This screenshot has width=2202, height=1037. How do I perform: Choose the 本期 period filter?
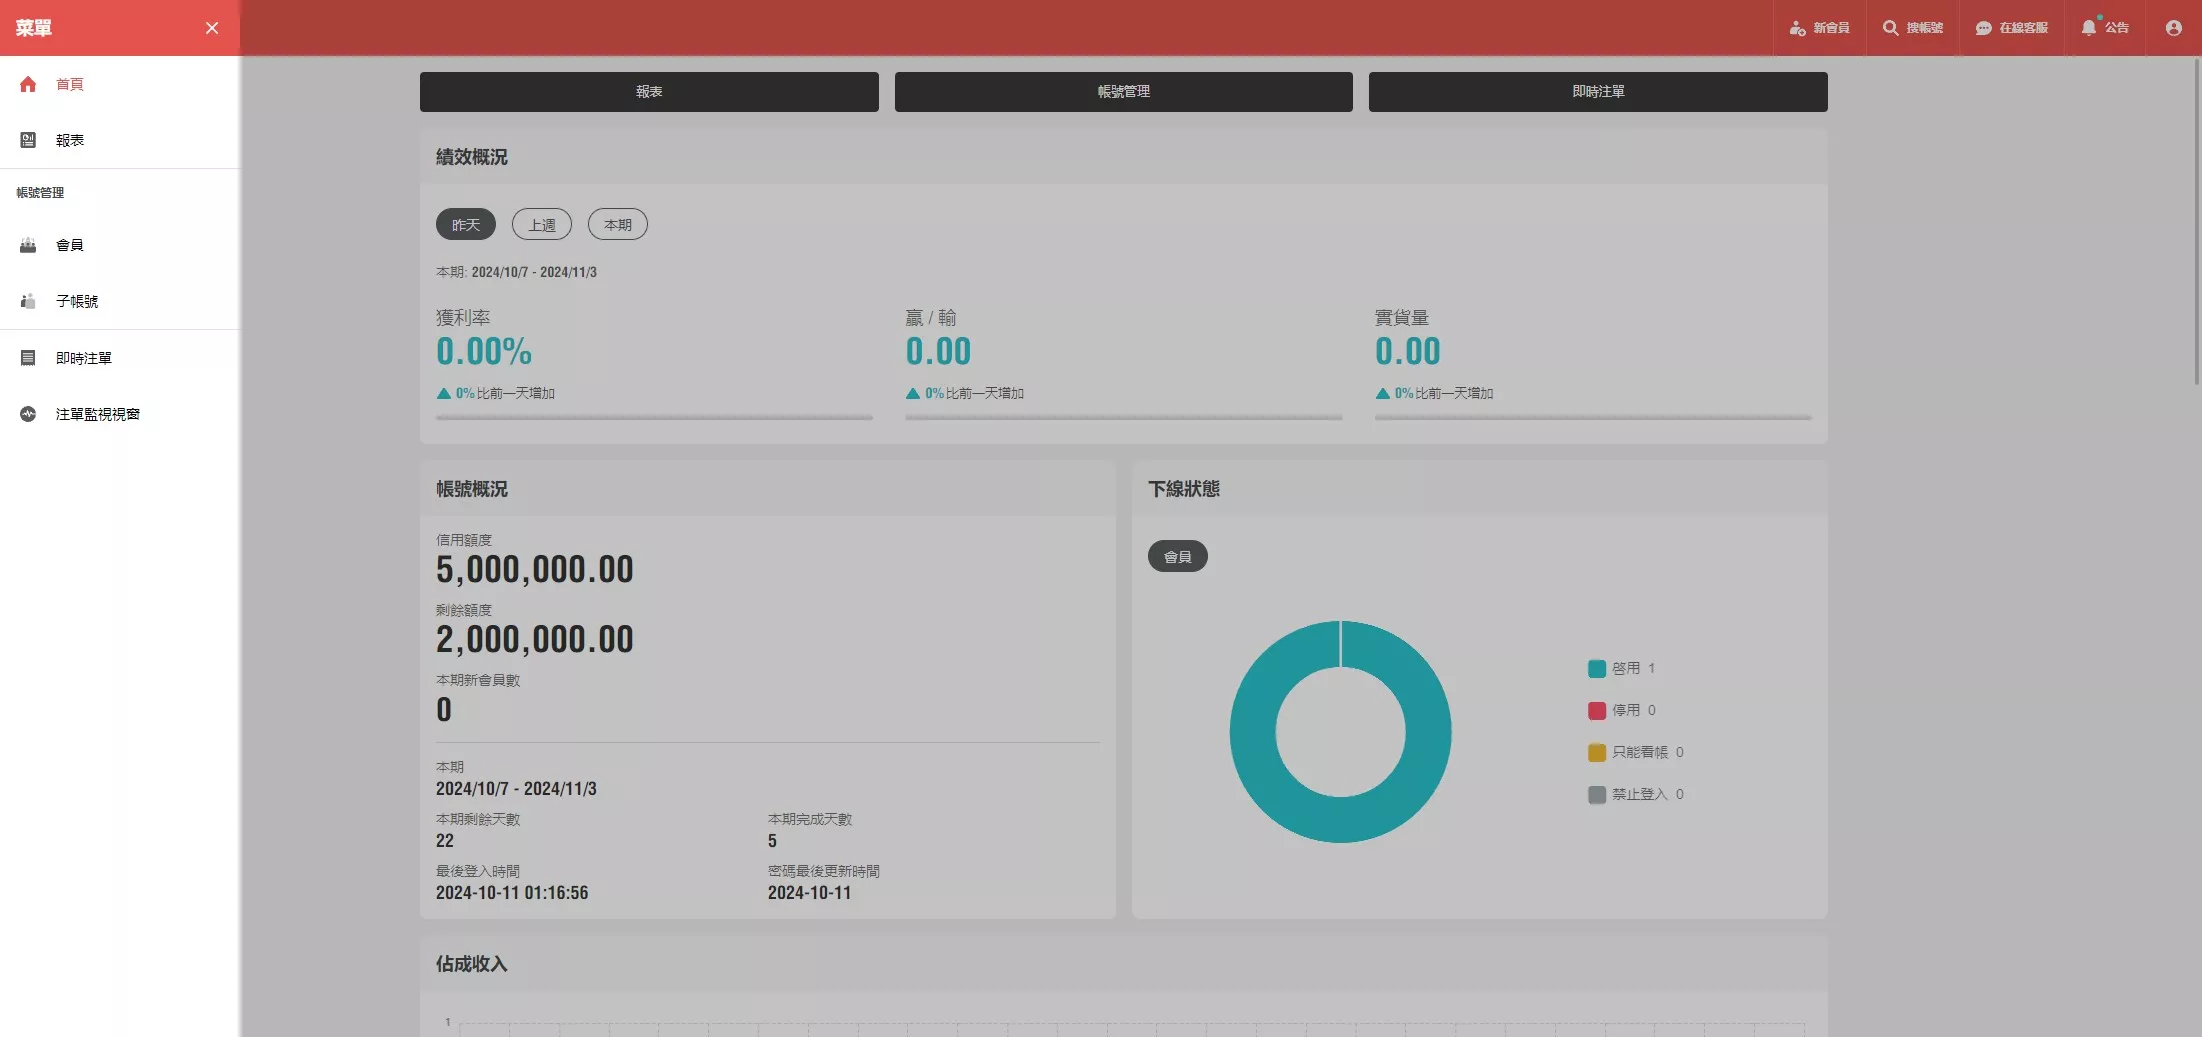click(617, 225)
